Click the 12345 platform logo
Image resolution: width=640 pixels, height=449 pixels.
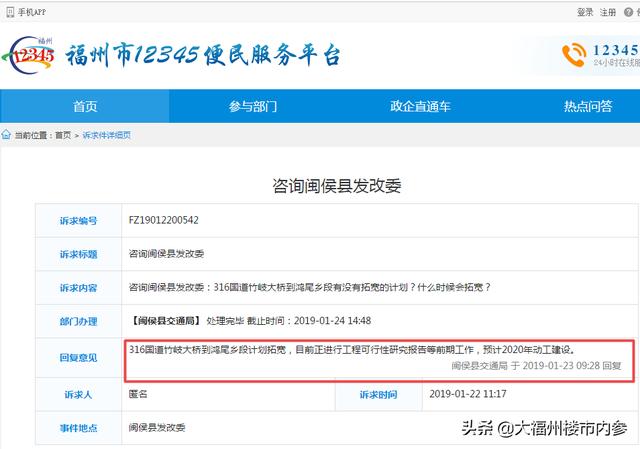tap(31, 55)
